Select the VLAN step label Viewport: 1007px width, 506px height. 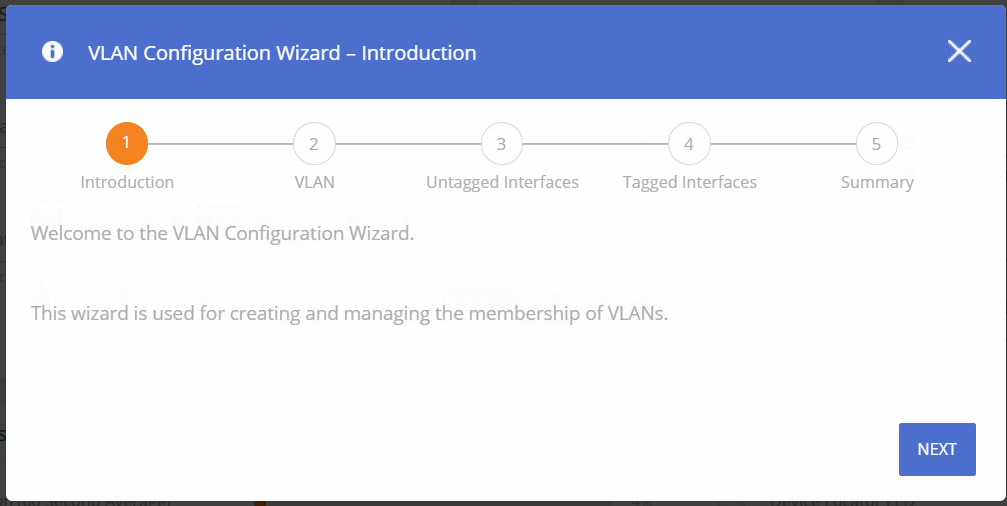point(314,182)
